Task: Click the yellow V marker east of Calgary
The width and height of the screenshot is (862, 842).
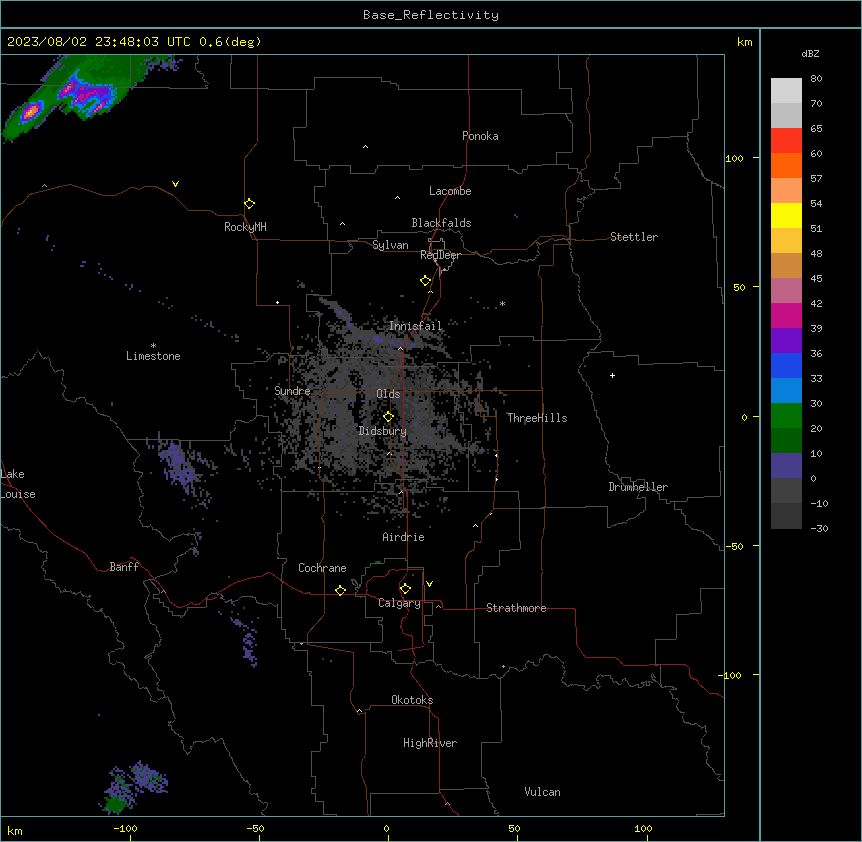Action: click(429, 584)
